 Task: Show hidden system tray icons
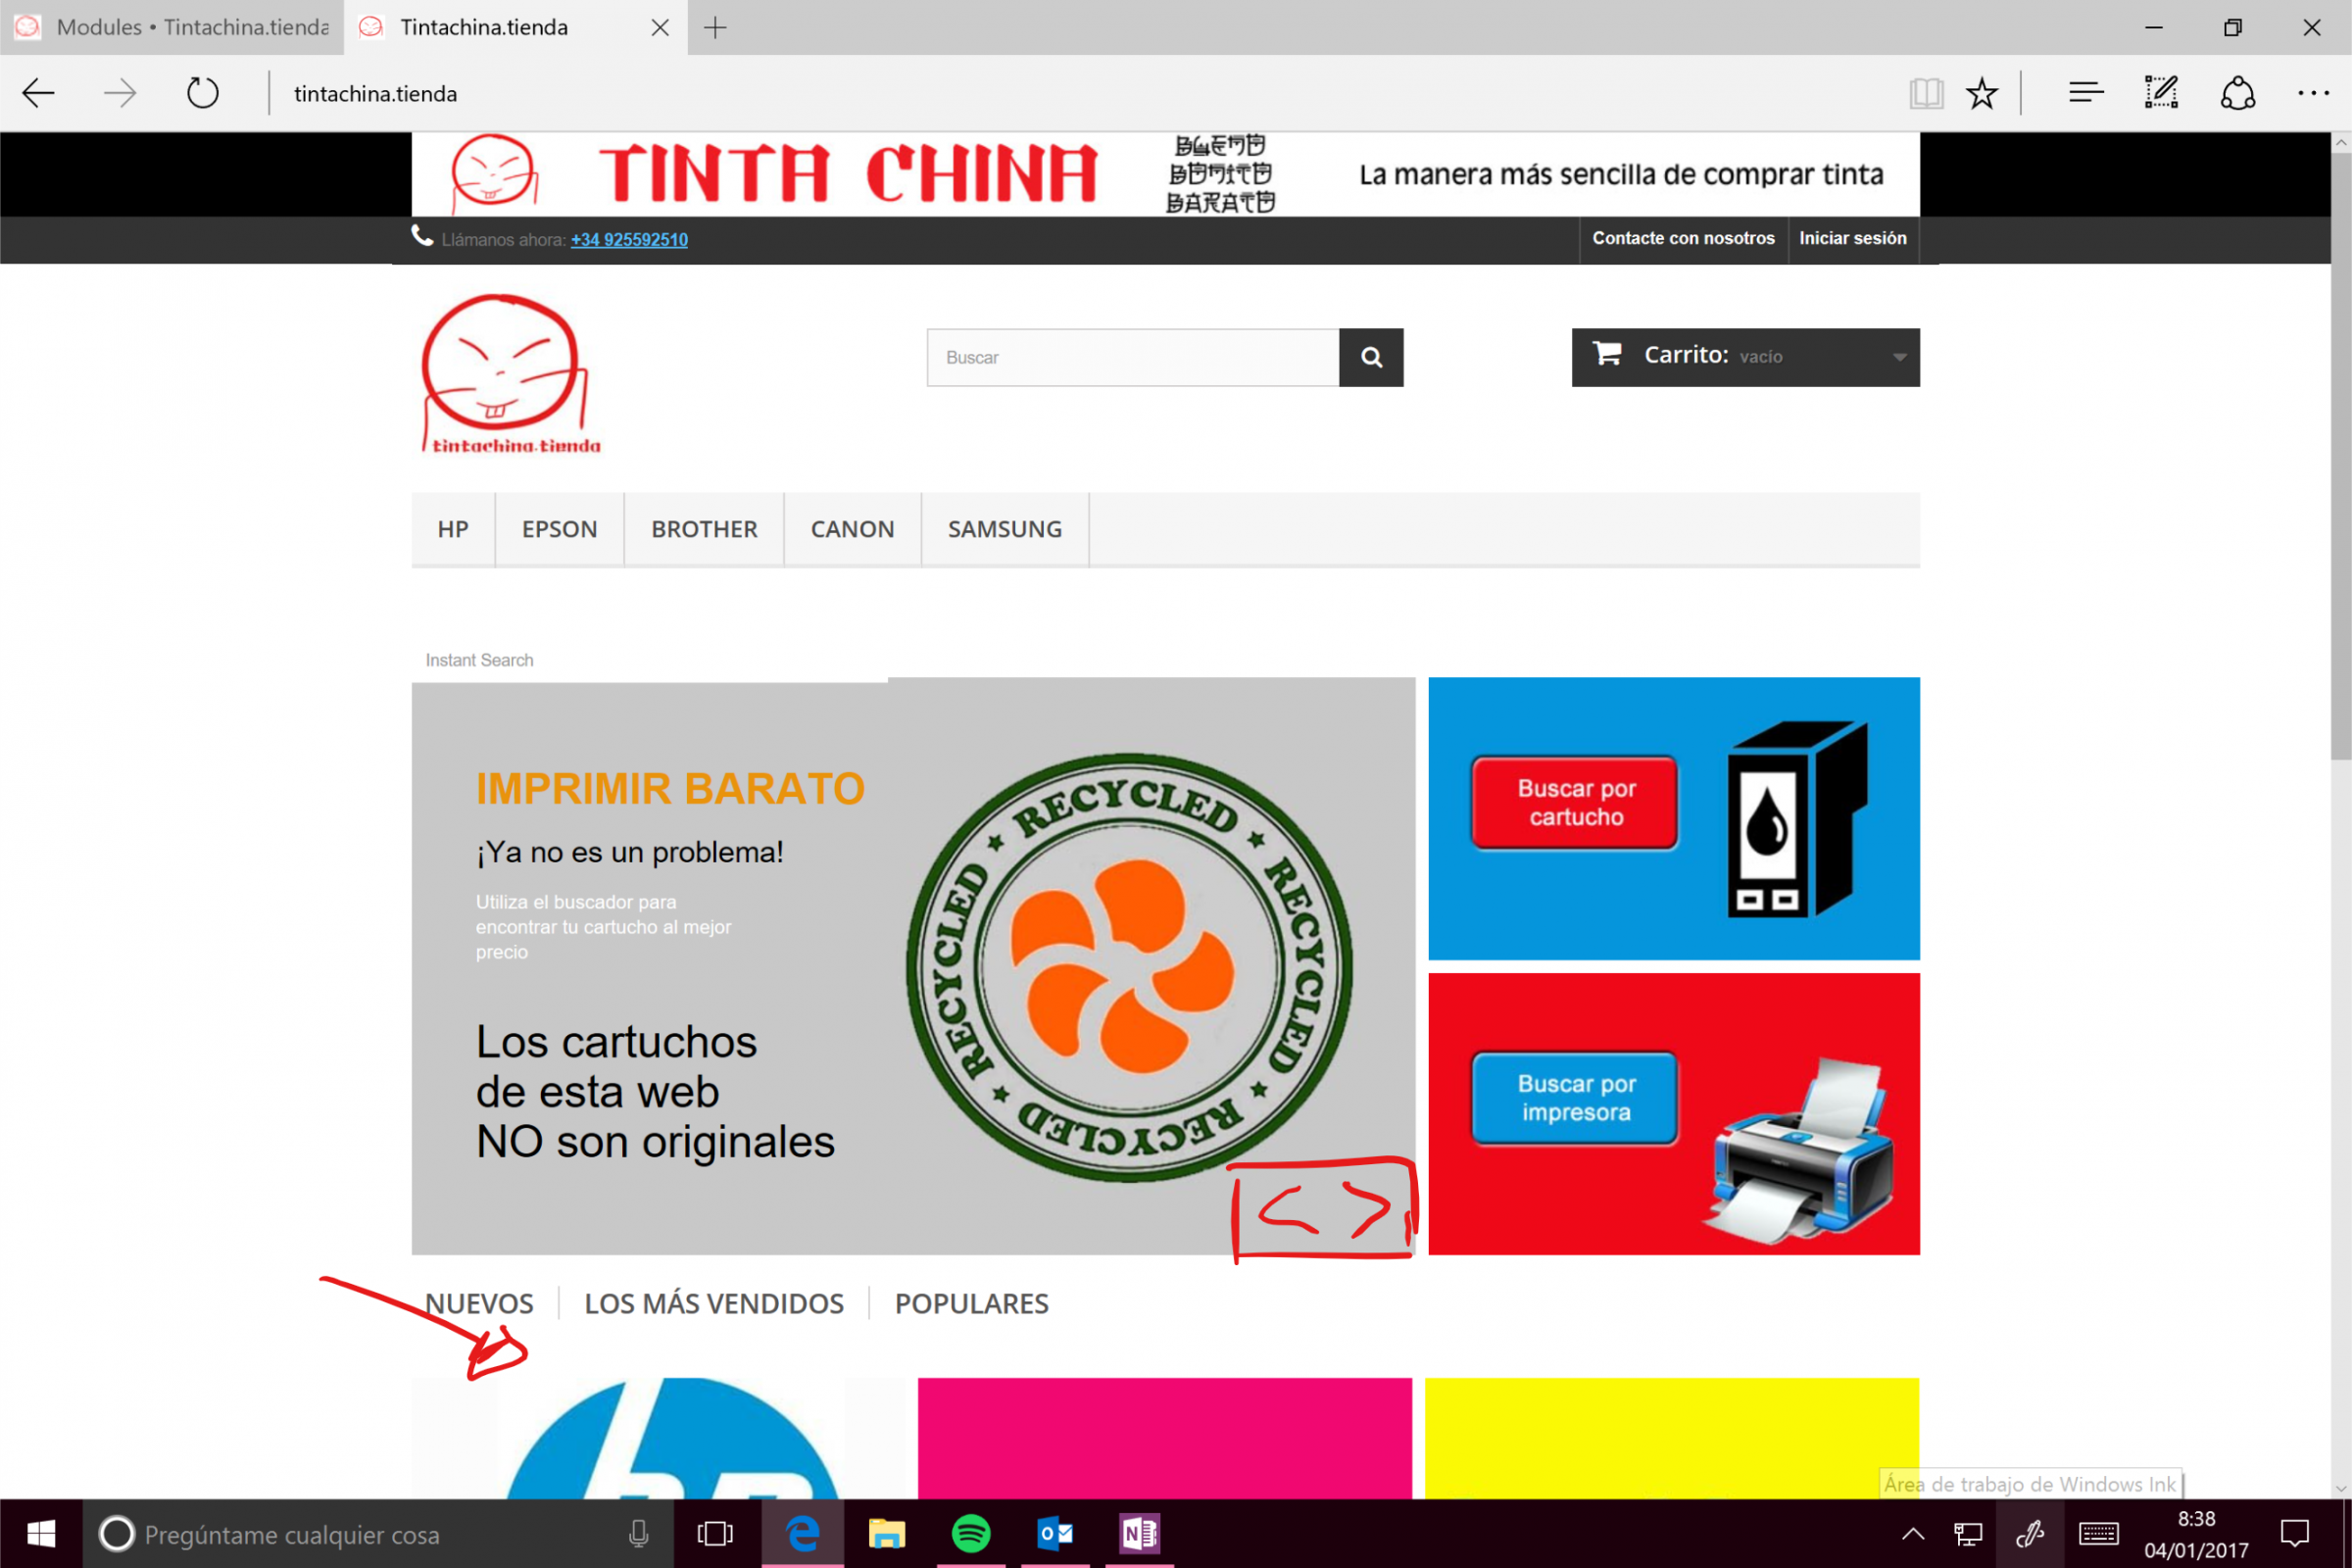(x=1912, y=1533)
